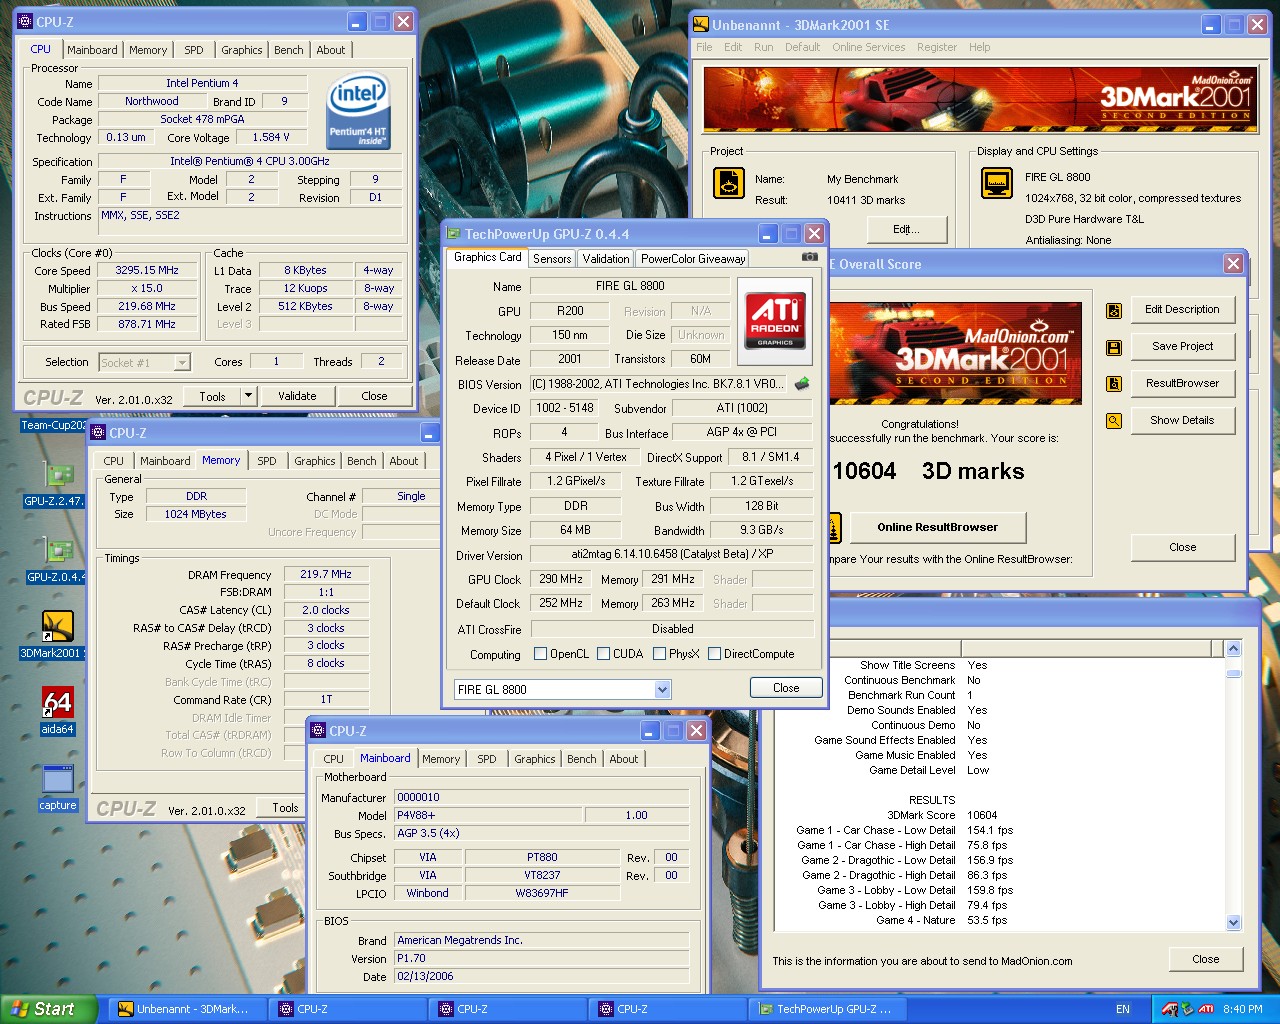Toggle the OpenCL checkbox
The width and height of the screenshot is (1280, 1024).
click(x=541, y=654)
